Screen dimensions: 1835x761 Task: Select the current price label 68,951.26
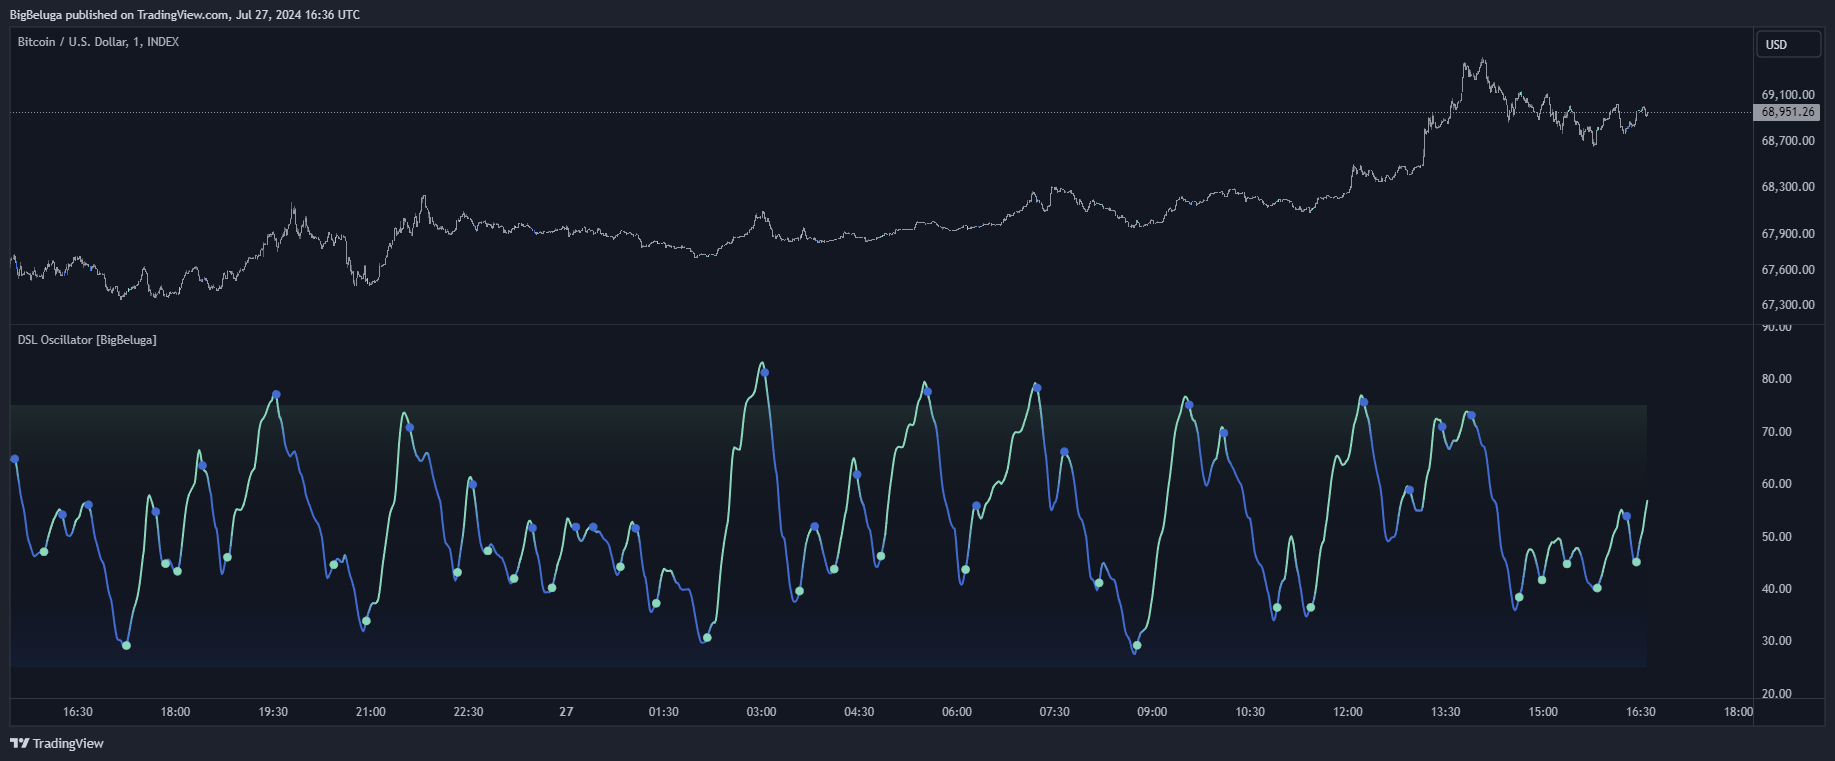[1787, 112]
